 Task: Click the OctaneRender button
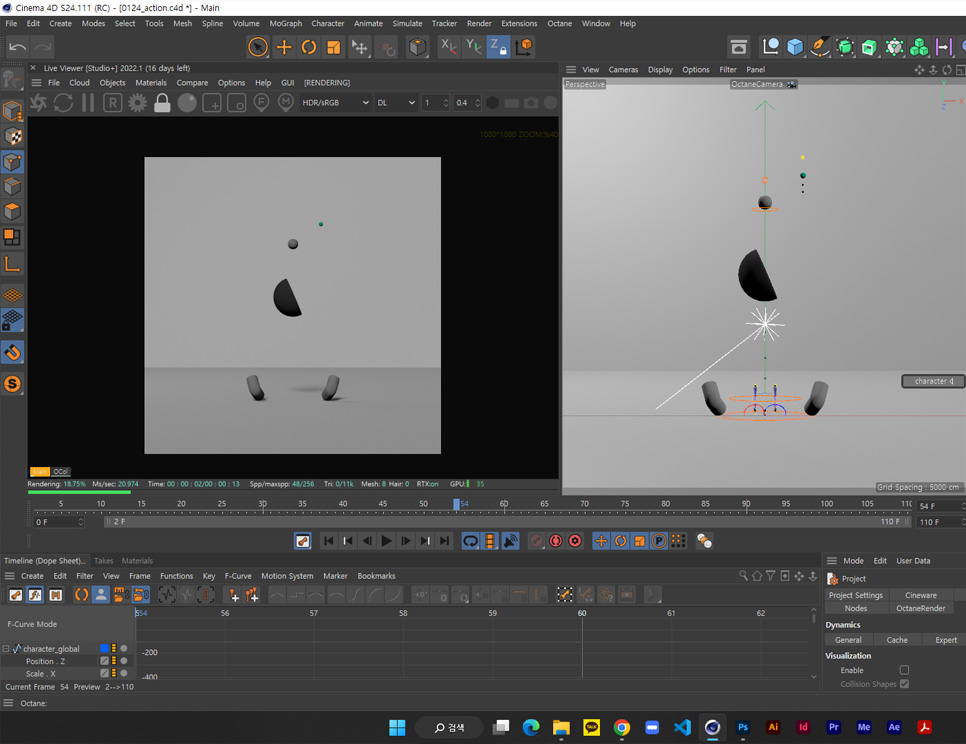tap(920, 609)
